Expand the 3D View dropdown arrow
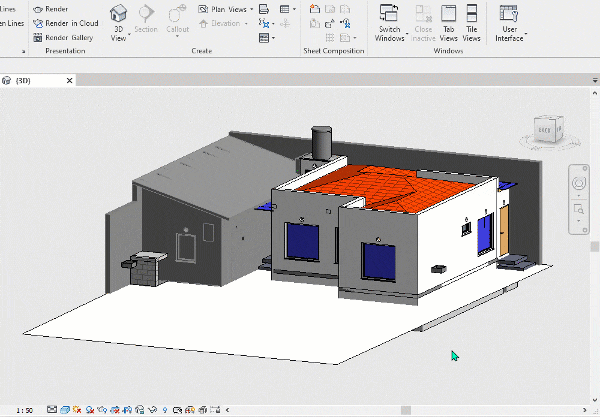The image size is (600, 417). [129, 34]
